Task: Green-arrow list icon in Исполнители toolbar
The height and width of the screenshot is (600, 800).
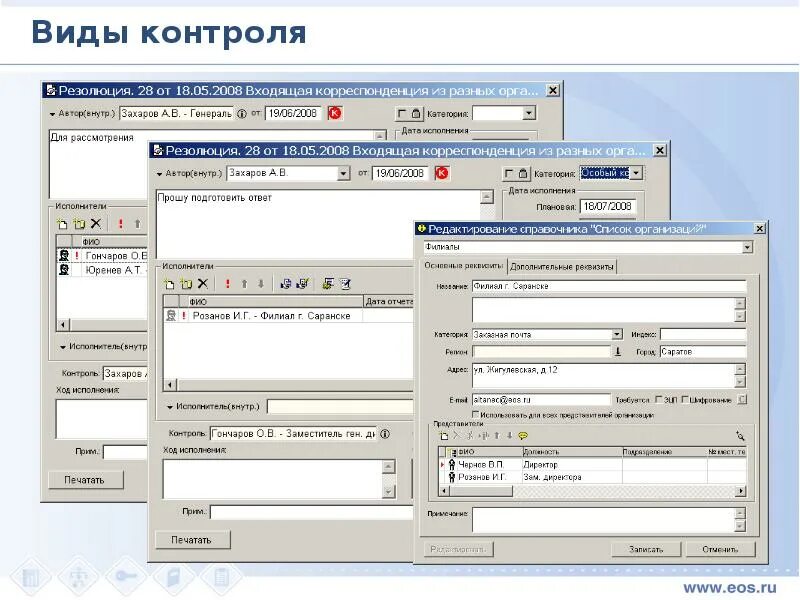Action: coord(328,284)
